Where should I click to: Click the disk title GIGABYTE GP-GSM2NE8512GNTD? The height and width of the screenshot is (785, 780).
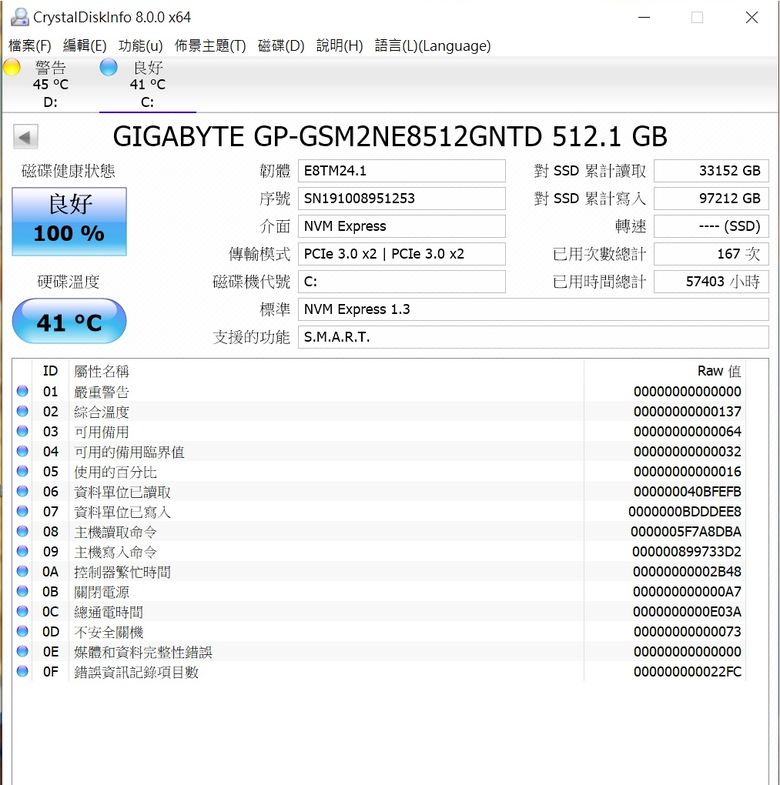click(327, 136)
